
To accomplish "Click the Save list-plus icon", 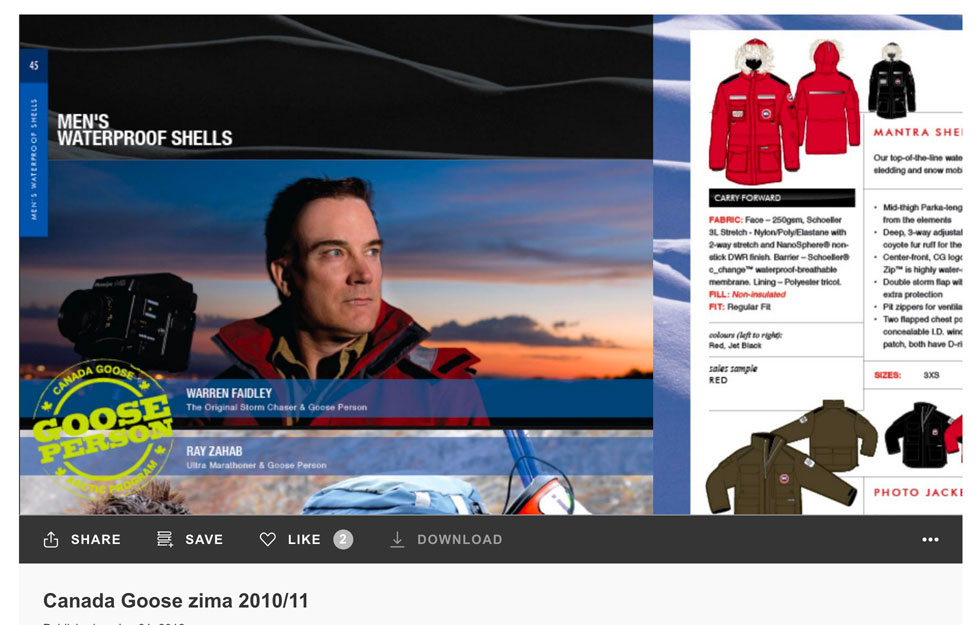I will (165, 540).
